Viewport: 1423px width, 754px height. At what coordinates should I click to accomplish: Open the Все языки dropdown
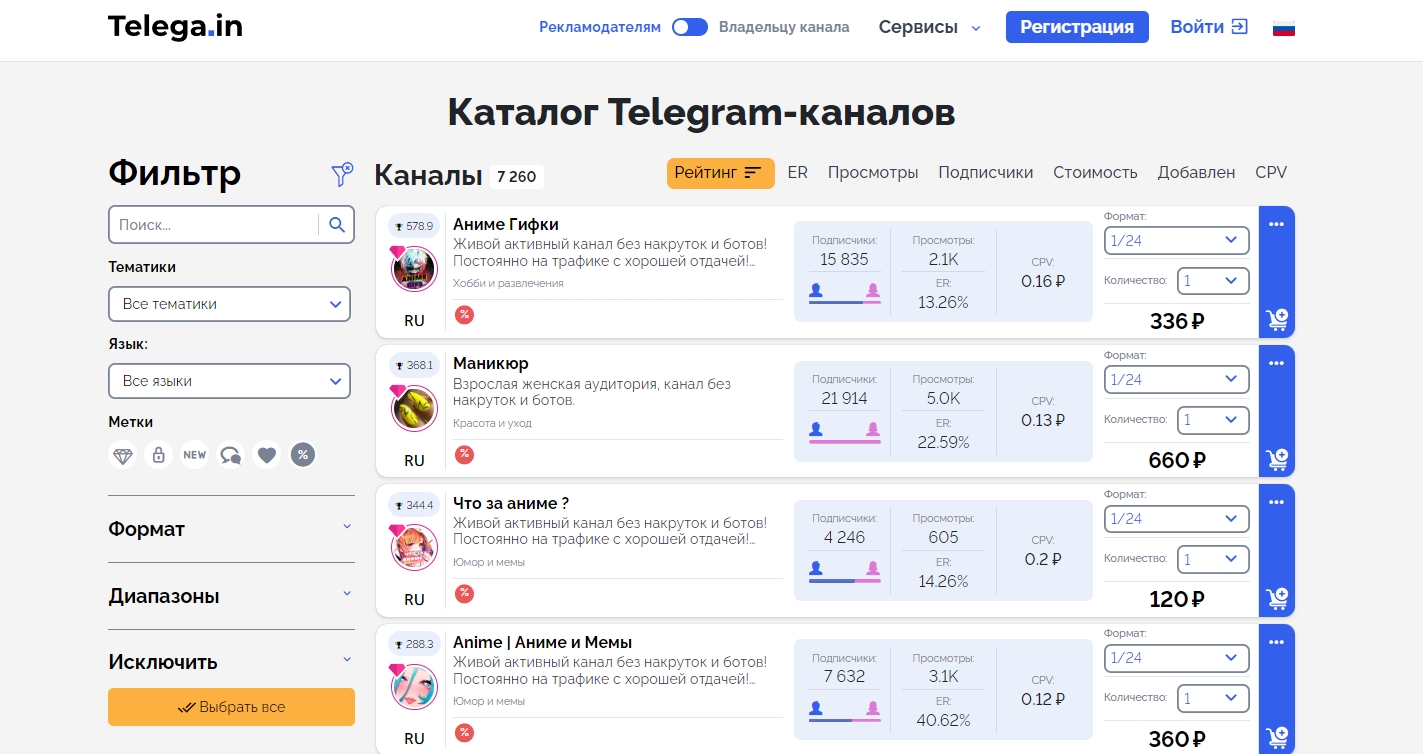[229, 380]
